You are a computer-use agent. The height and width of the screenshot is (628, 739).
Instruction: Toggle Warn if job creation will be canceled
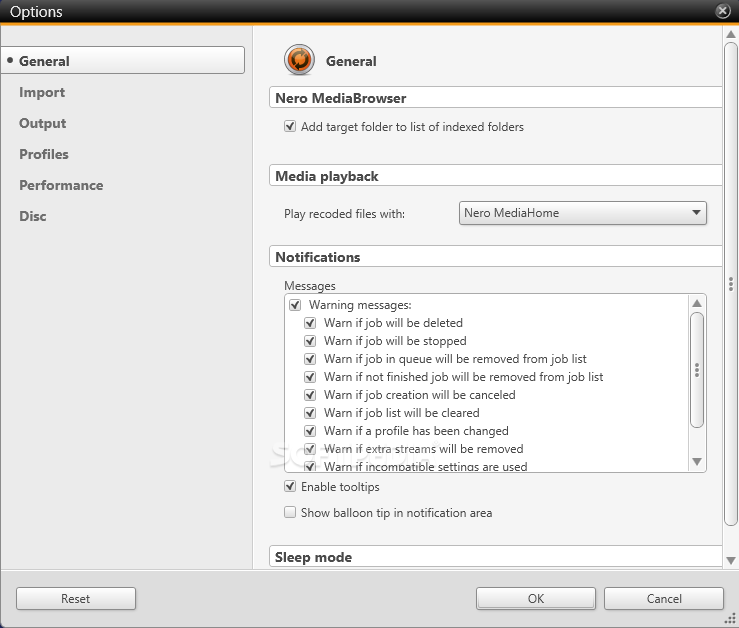point(310,395)
